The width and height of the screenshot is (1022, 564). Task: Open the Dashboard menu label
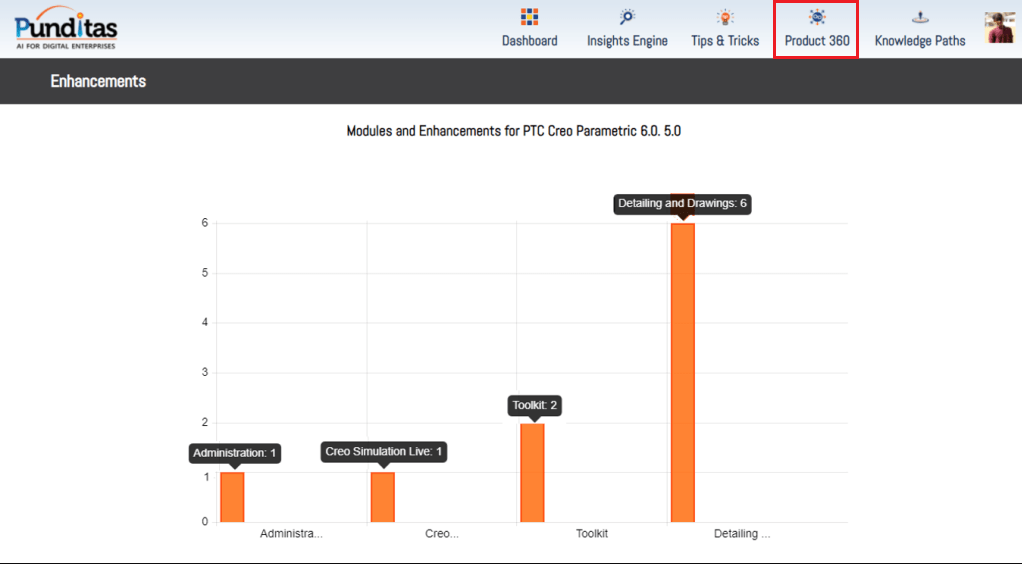tap(530, 41)
